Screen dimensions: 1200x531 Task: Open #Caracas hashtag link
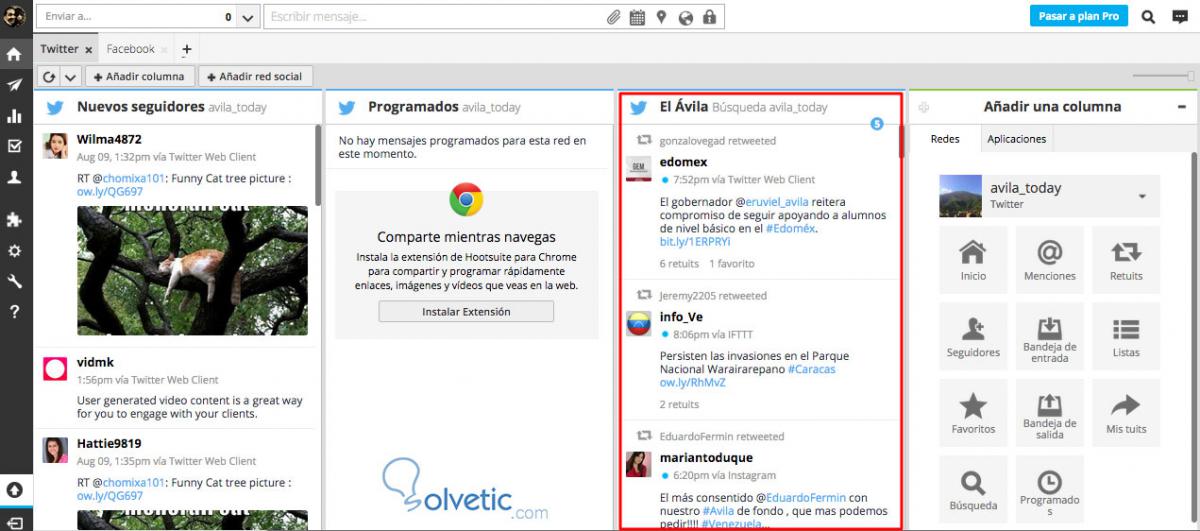click(811, 369)
